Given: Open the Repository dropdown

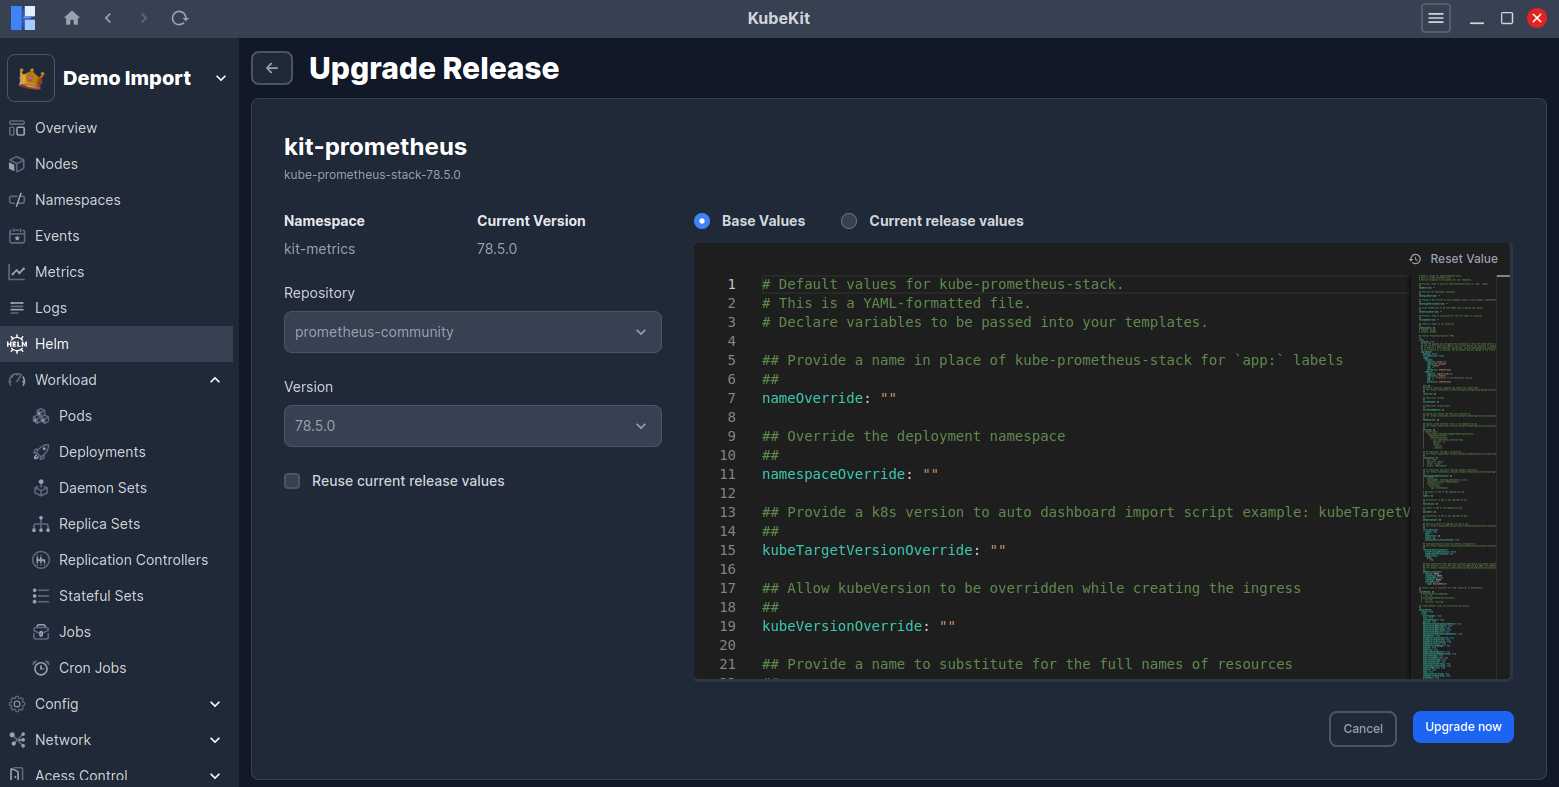Looking at the screenshot, I should pos(472,331).
